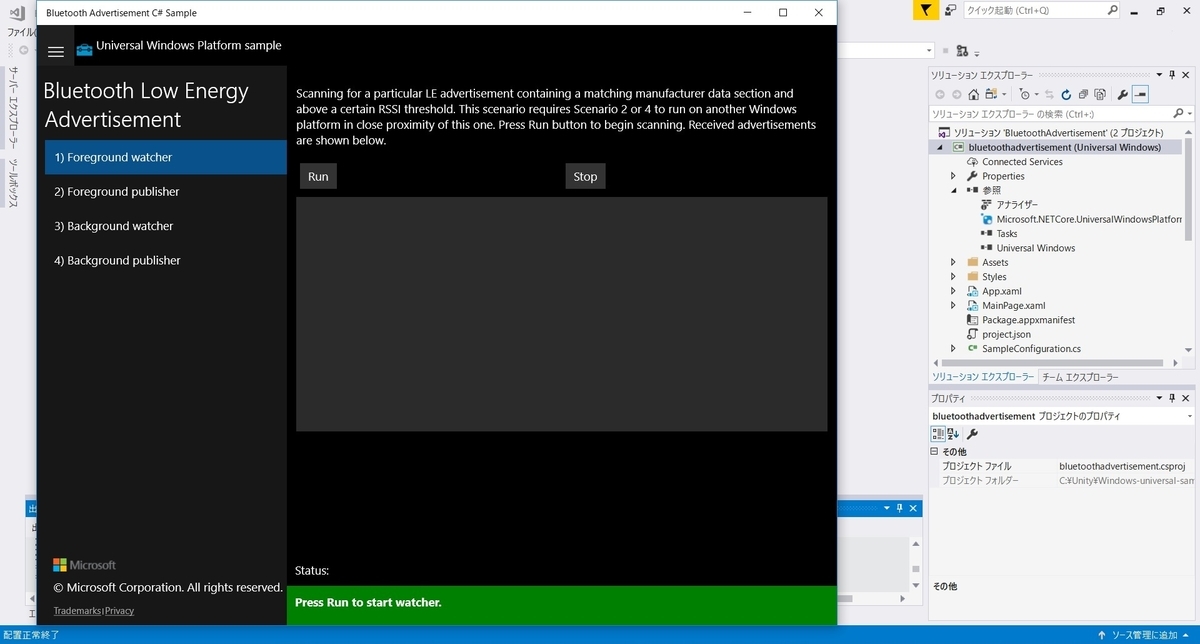
Task: Switch to the ソリューション エクスプローラー tab
Action: (x=983, y=377)
